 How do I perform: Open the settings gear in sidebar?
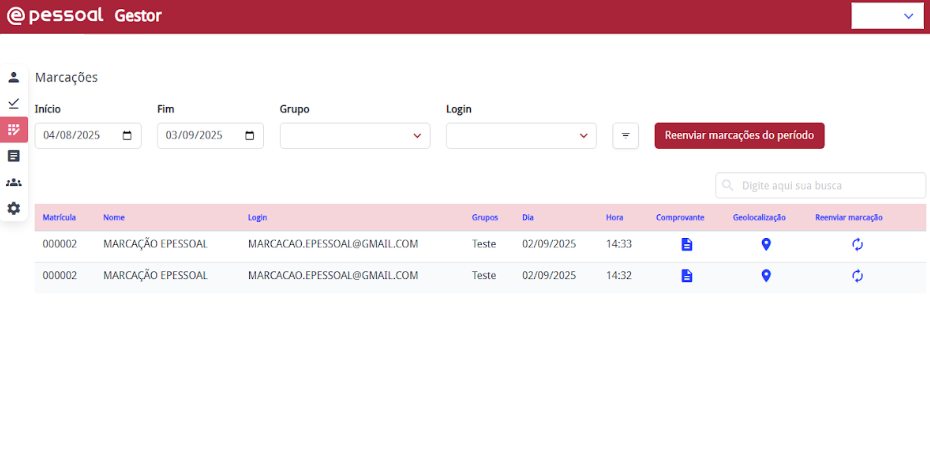(x=14, y=208)
